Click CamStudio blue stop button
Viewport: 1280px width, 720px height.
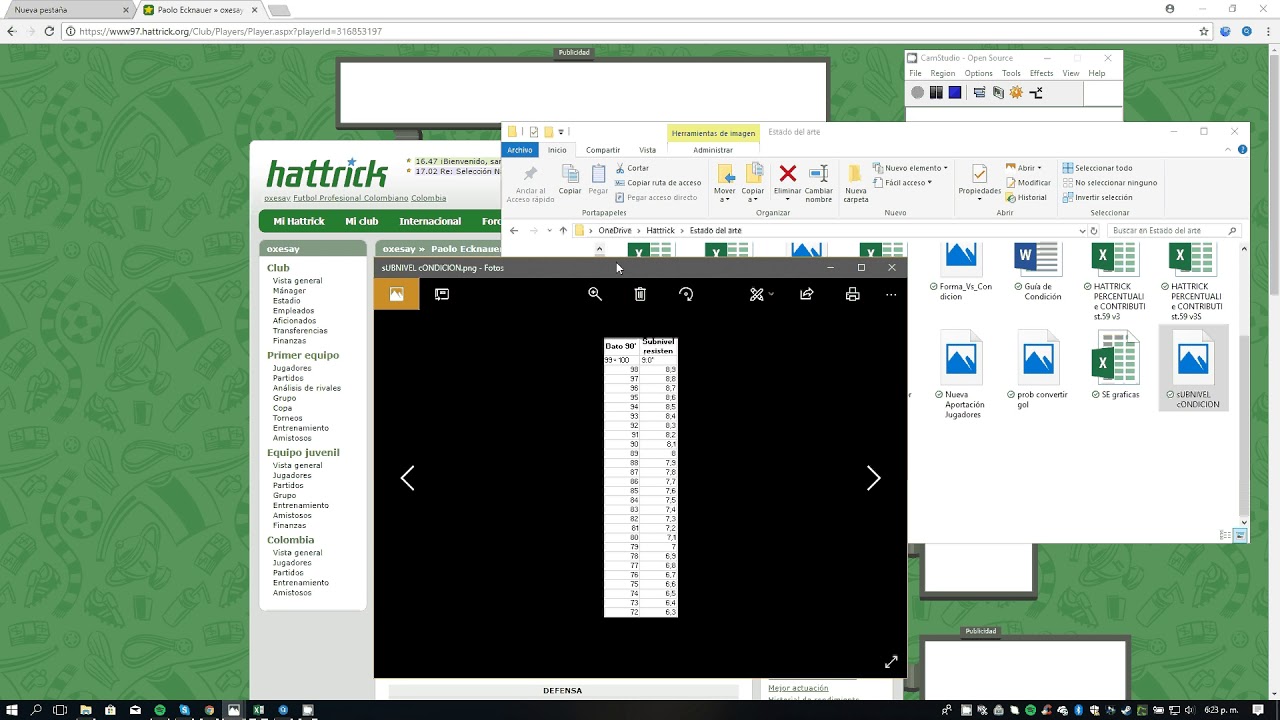coord(955,93)
